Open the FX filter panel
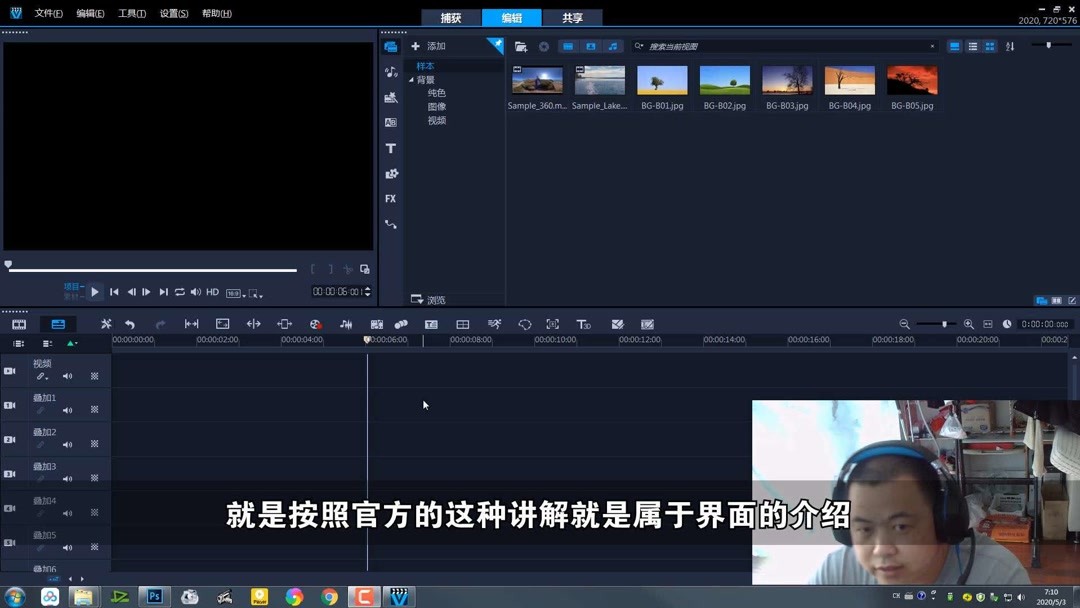1080x608 pixels. pos(390,198)
